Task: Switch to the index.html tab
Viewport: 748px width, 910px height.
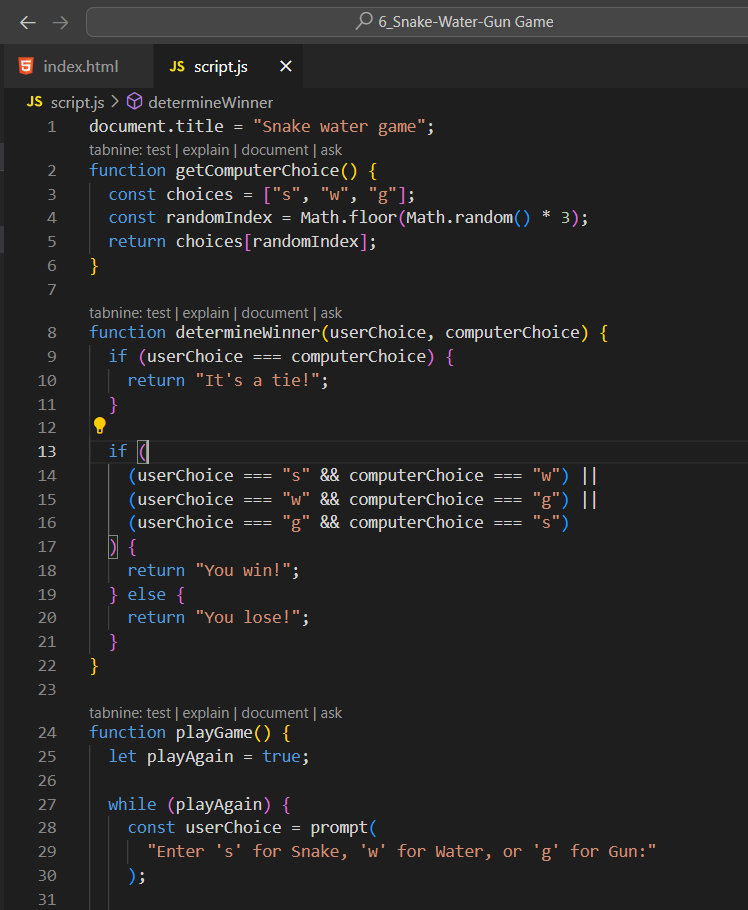Action: pos(78,66)
